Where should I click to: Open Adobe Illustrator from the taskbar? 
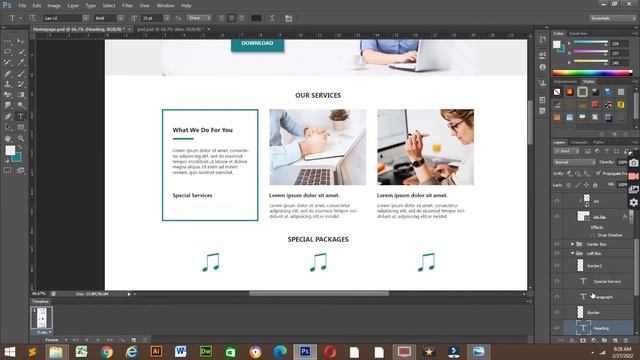[x=156, y=352]
